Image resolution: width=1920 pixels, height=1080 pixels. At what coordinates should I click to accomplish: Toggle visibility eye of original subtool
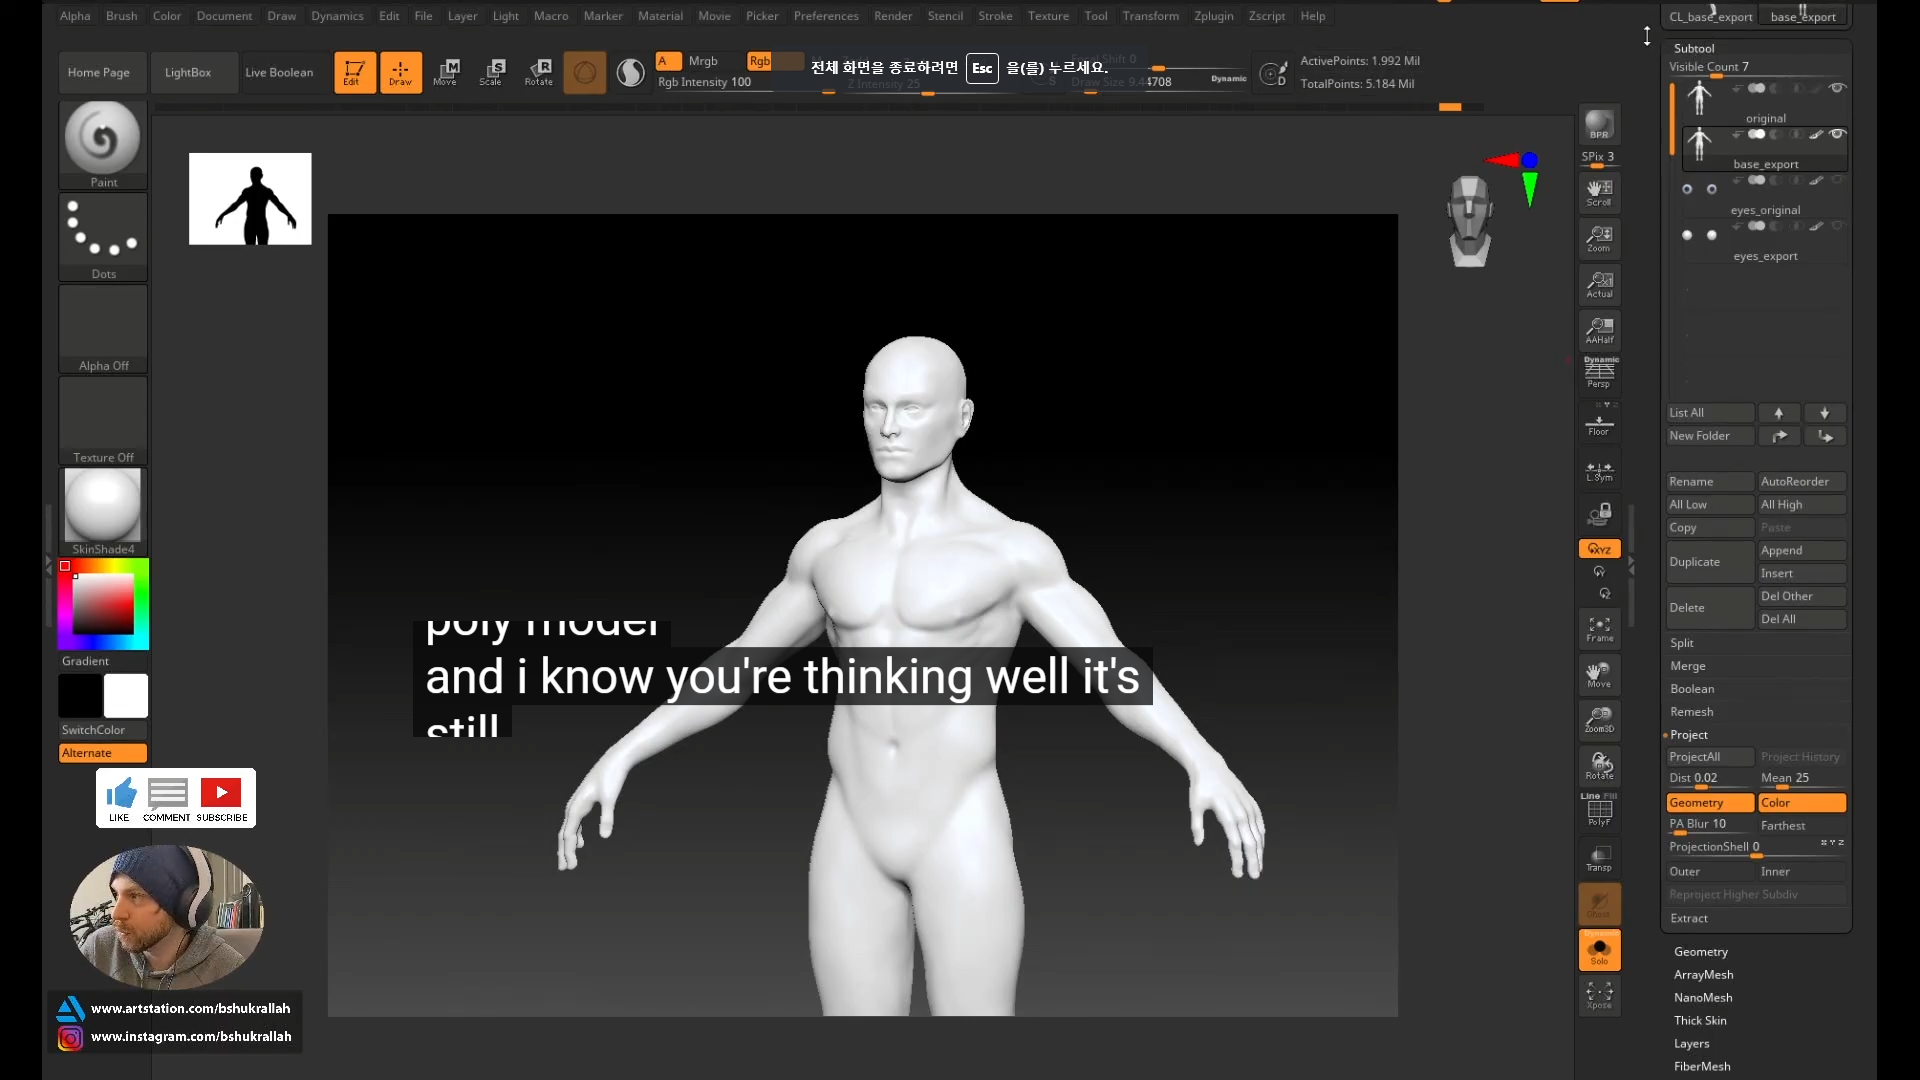[x=1837, y=88]
